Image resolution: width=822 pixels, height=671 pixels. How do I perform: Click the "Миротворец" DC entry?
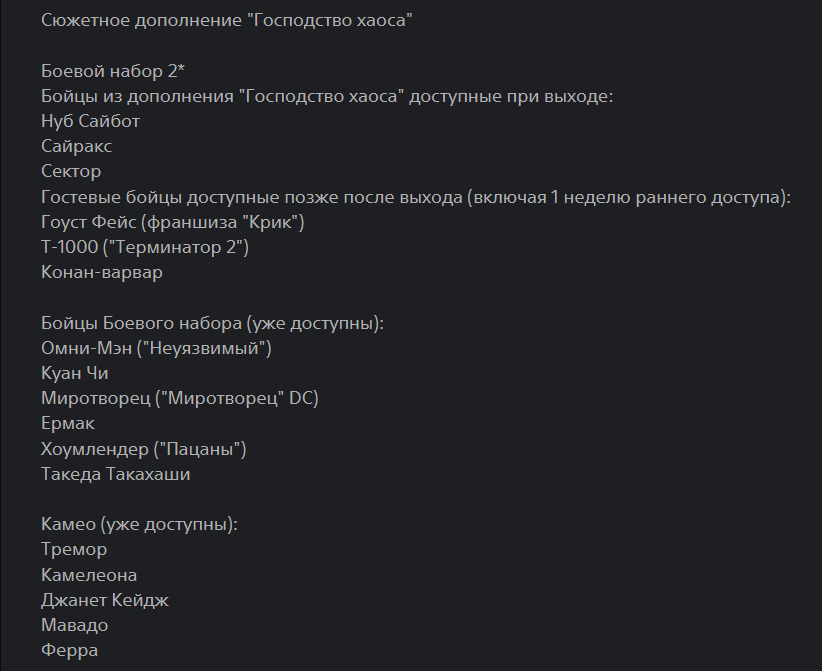point(180,398)
